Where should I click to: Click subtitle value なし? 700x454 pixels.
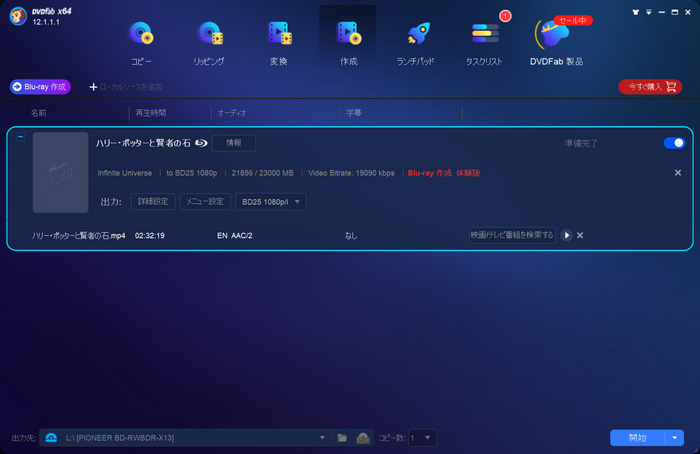tap(351, 236)
